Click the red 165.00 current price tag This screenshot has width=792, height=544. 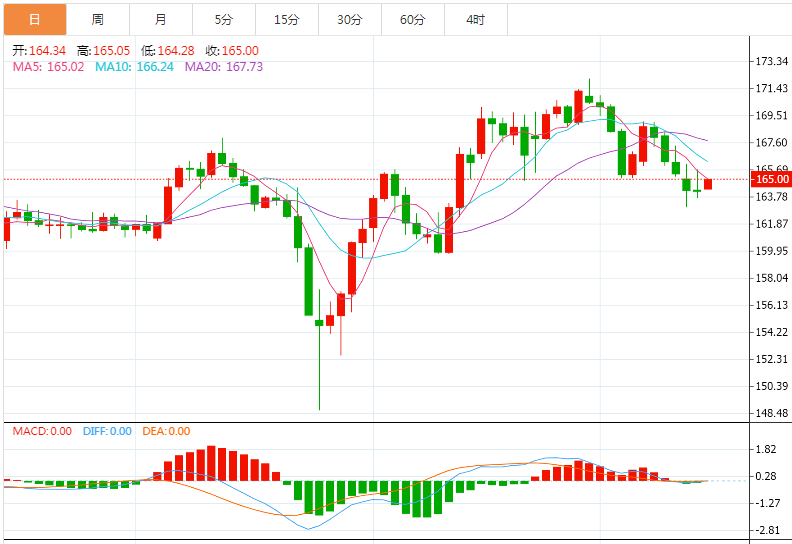point(771,179)
